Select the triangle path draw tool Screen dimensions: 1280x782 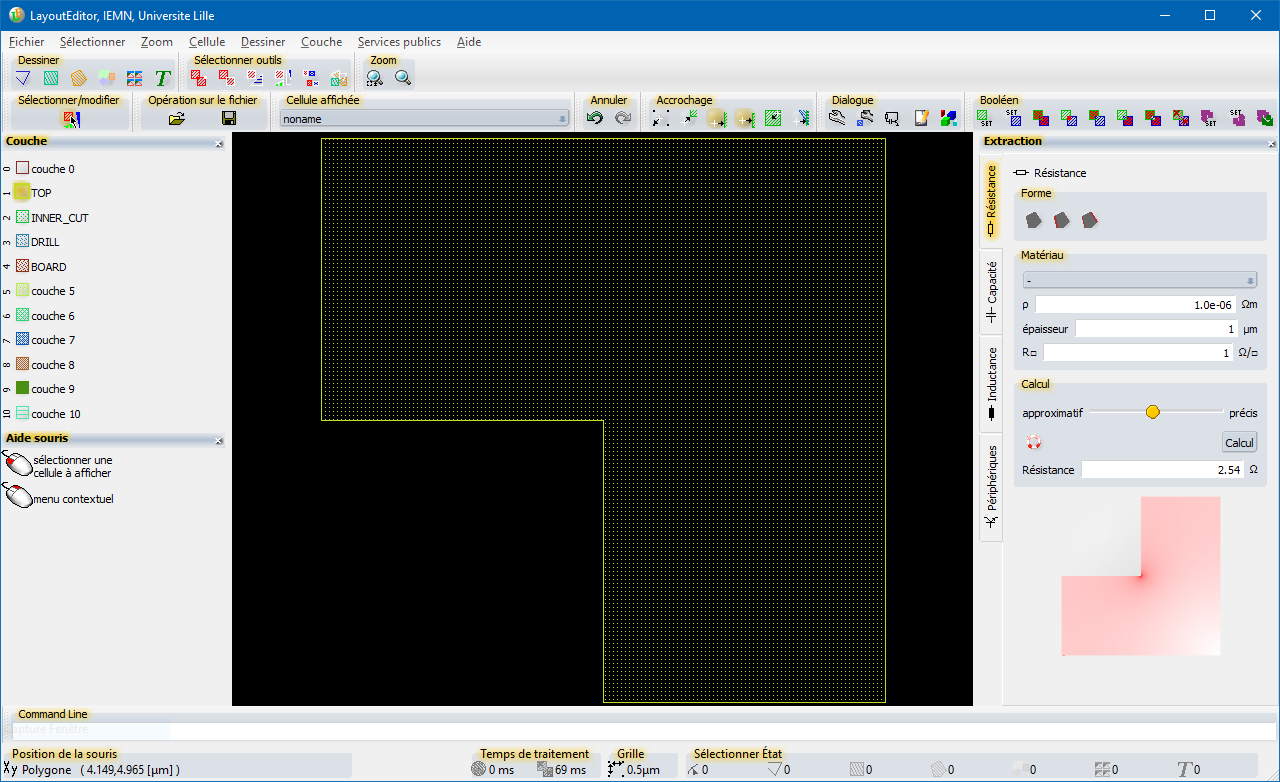pos(23,78)
